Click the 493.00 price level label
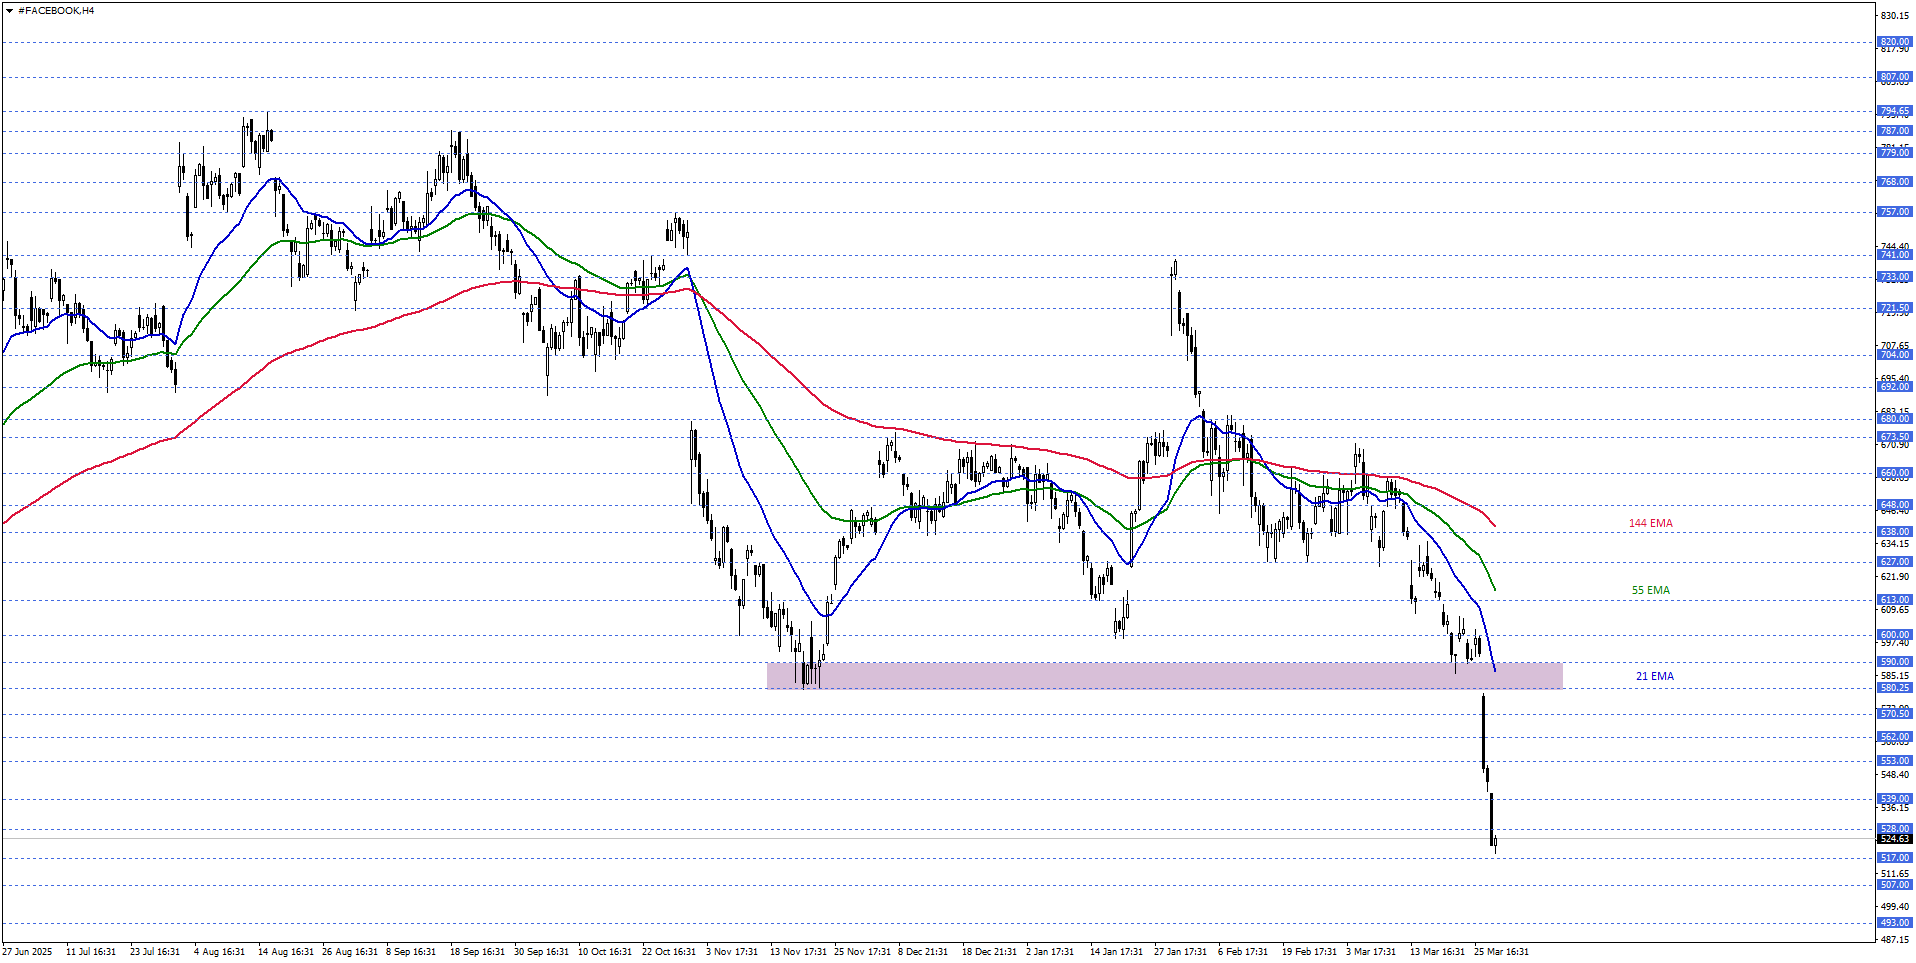This screenshot has height=963, width=1916. [1894, 923]
